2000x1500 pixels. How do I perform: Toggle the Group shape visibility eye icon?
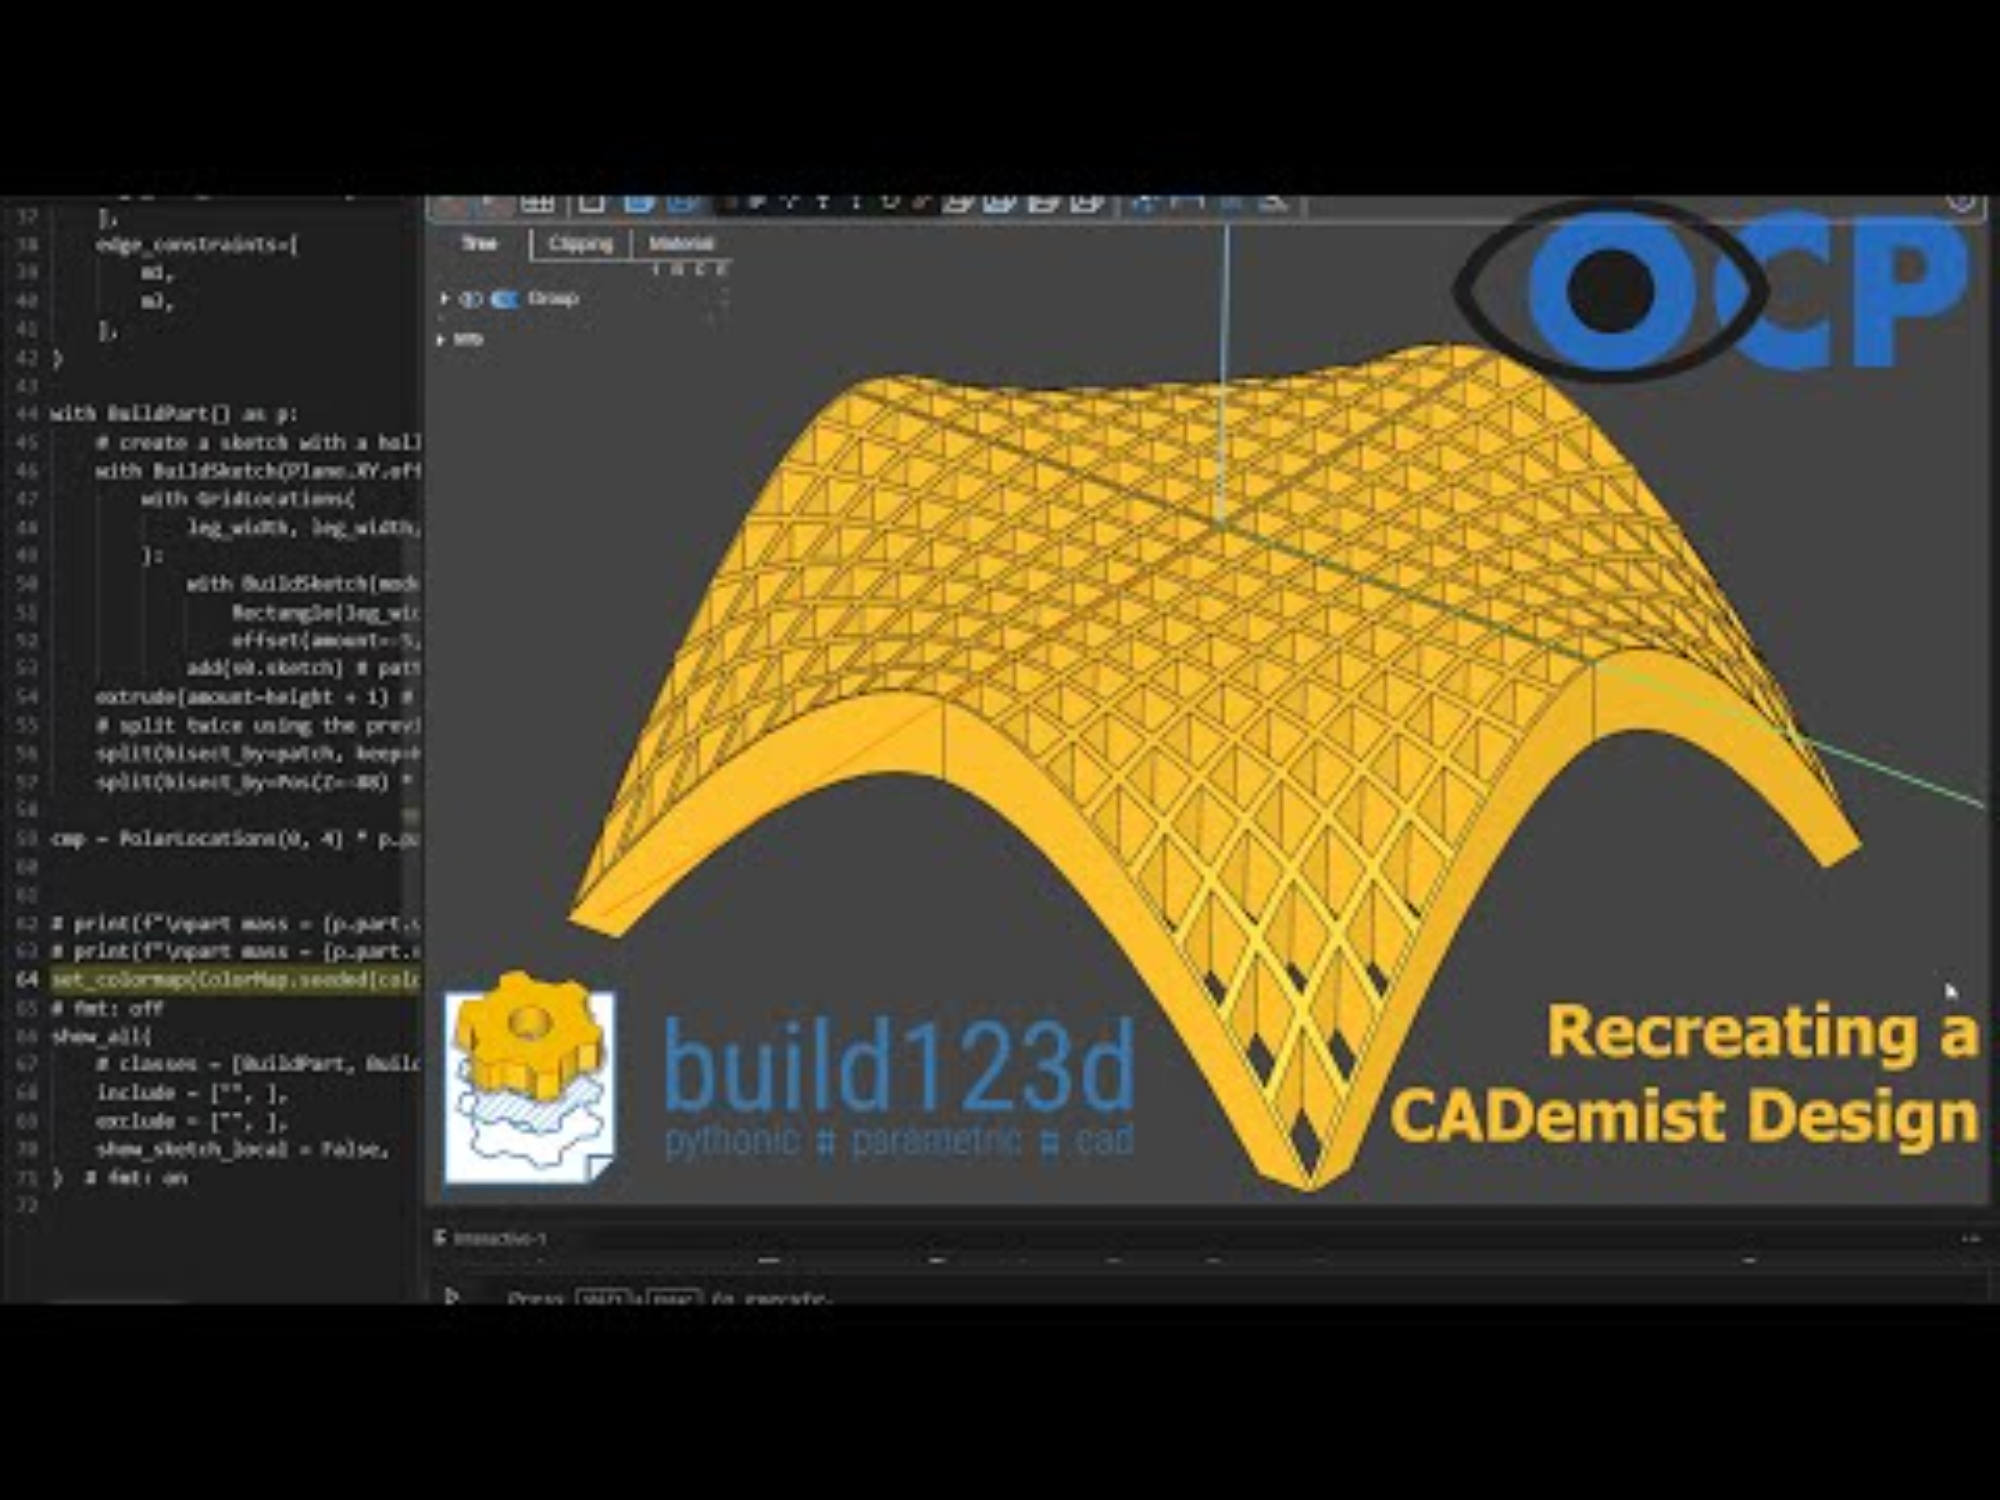470,299
